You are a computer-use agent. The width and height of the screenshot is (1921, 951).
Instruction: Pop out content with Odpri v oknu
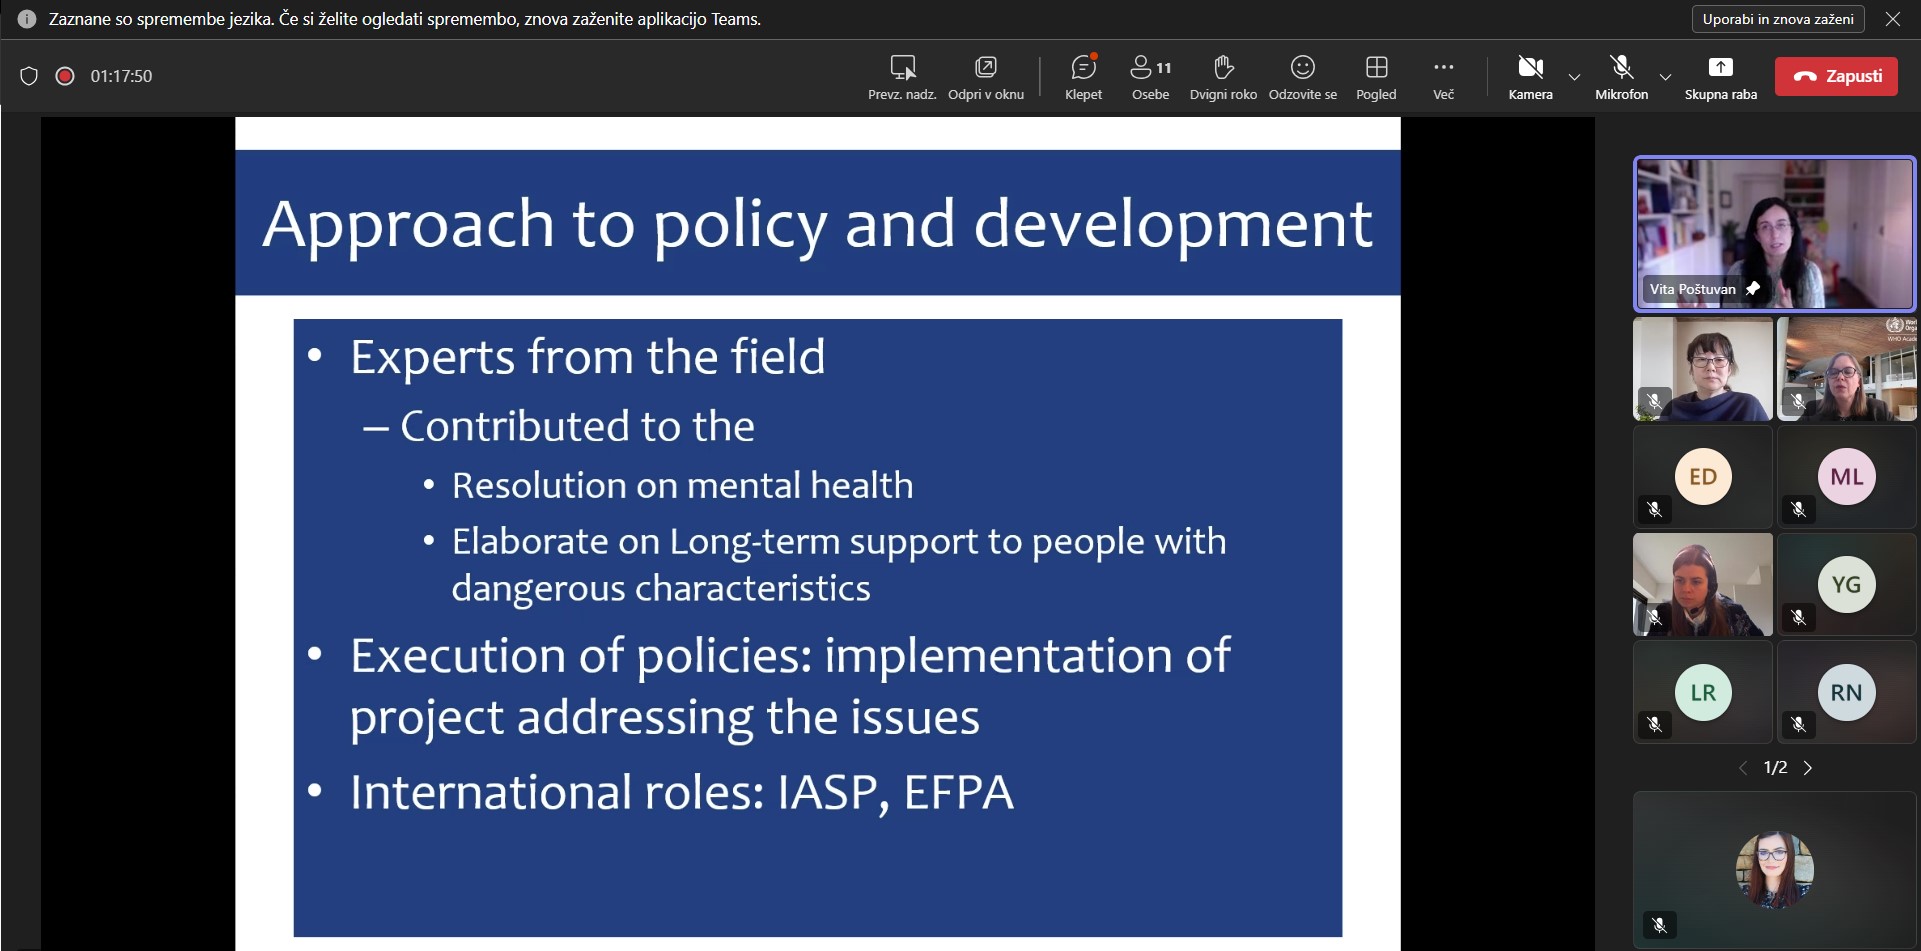(x=985, y=77)
